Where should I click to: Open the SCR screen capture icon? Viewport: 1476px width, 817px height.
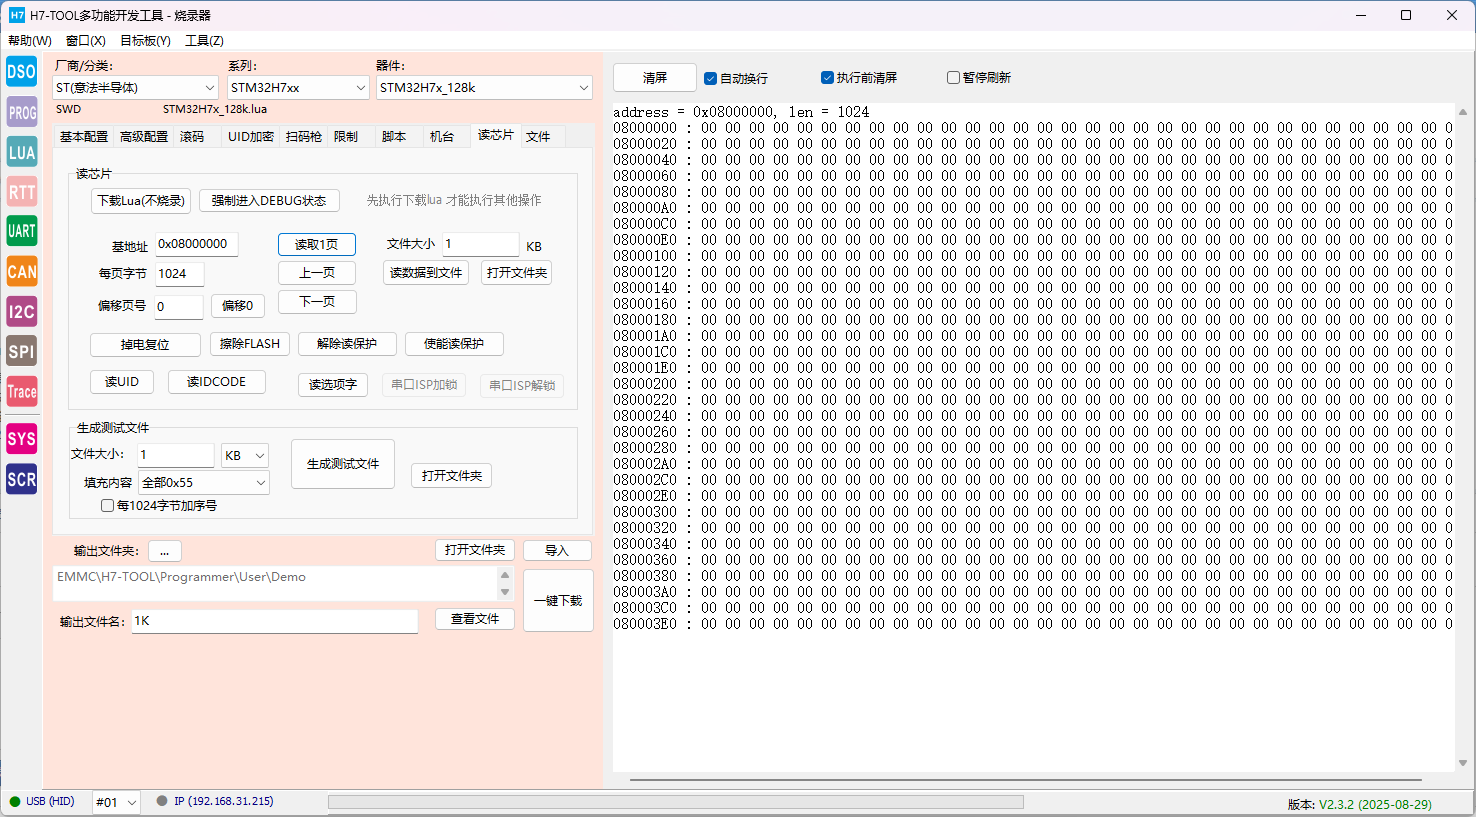pos(21,479)
